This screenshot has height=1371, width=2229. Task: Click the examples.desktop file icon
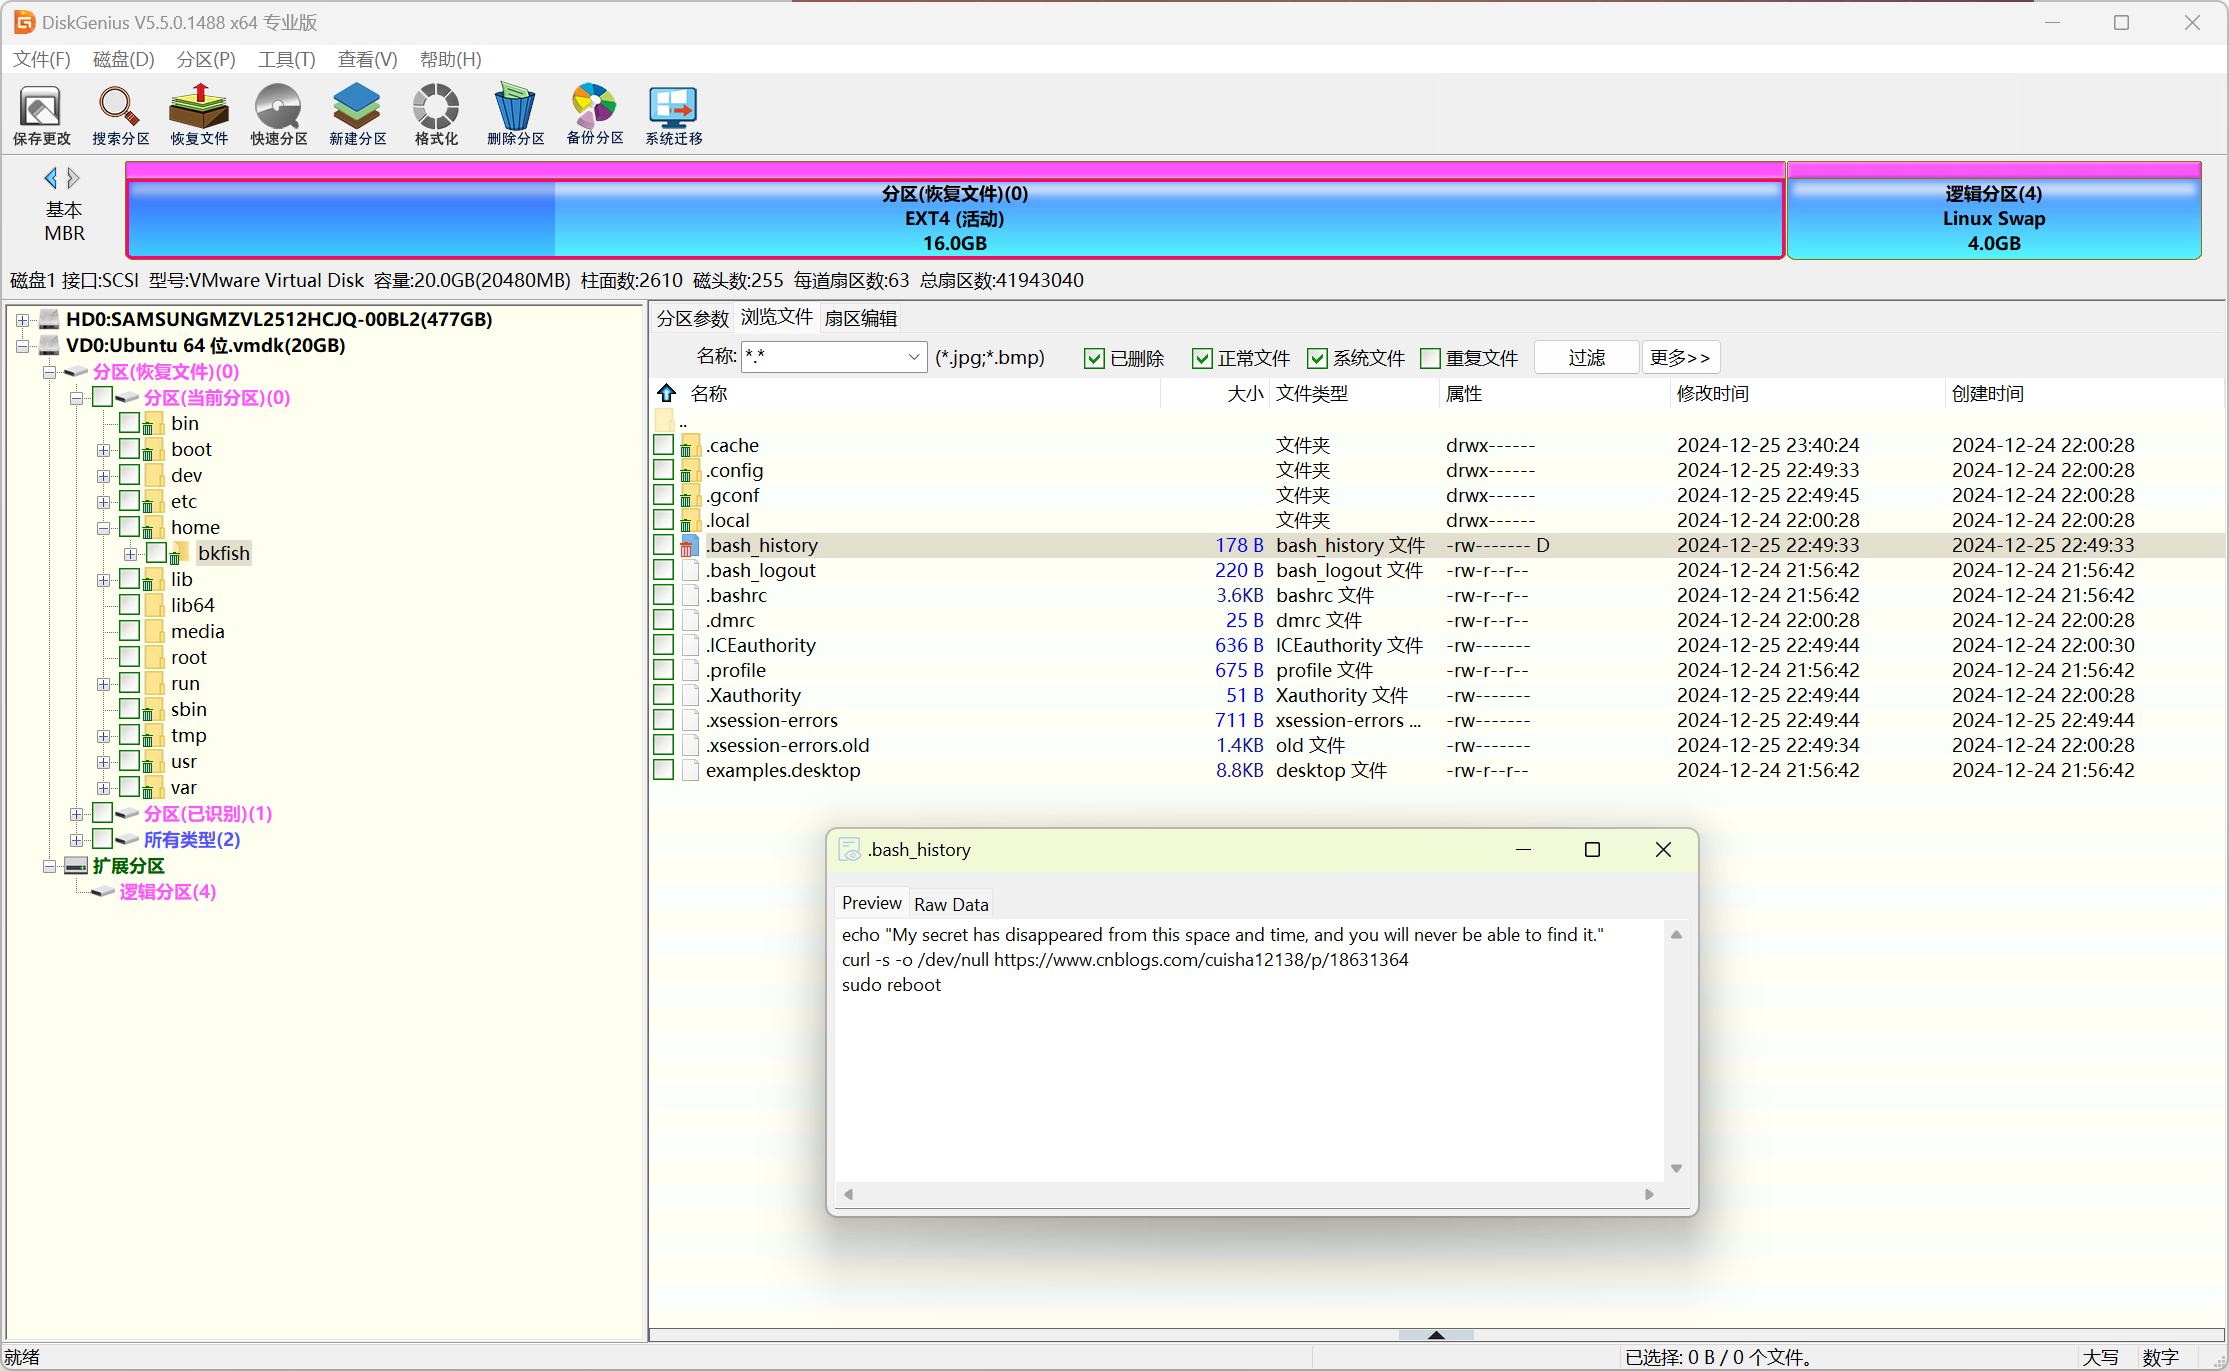click(x=689, y=770)
